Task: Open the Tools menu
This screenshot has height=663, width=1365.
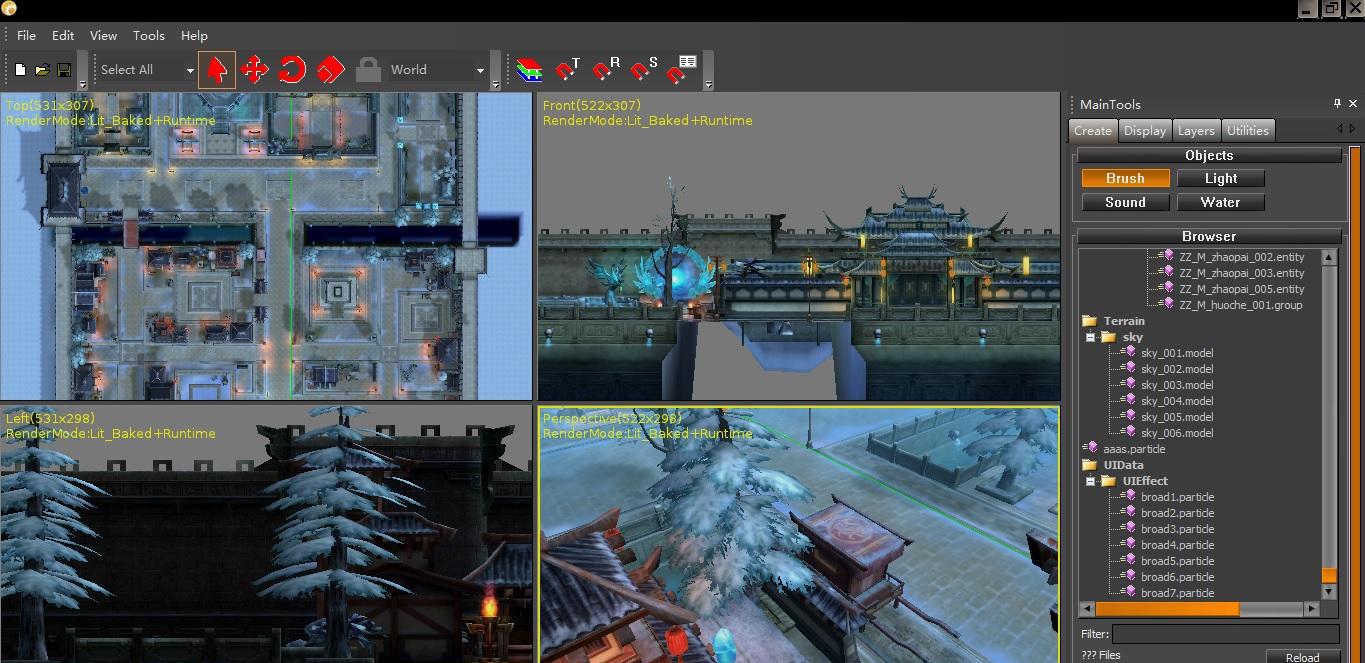Action: 149,35
